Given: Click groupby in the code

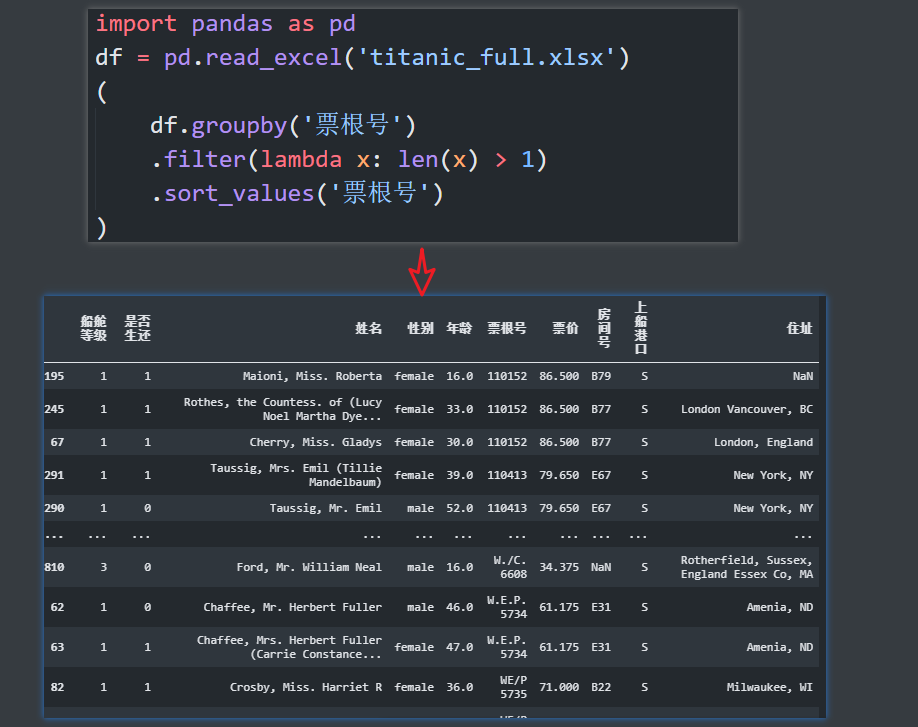Looking at the screenshot, I should (239, 126).
